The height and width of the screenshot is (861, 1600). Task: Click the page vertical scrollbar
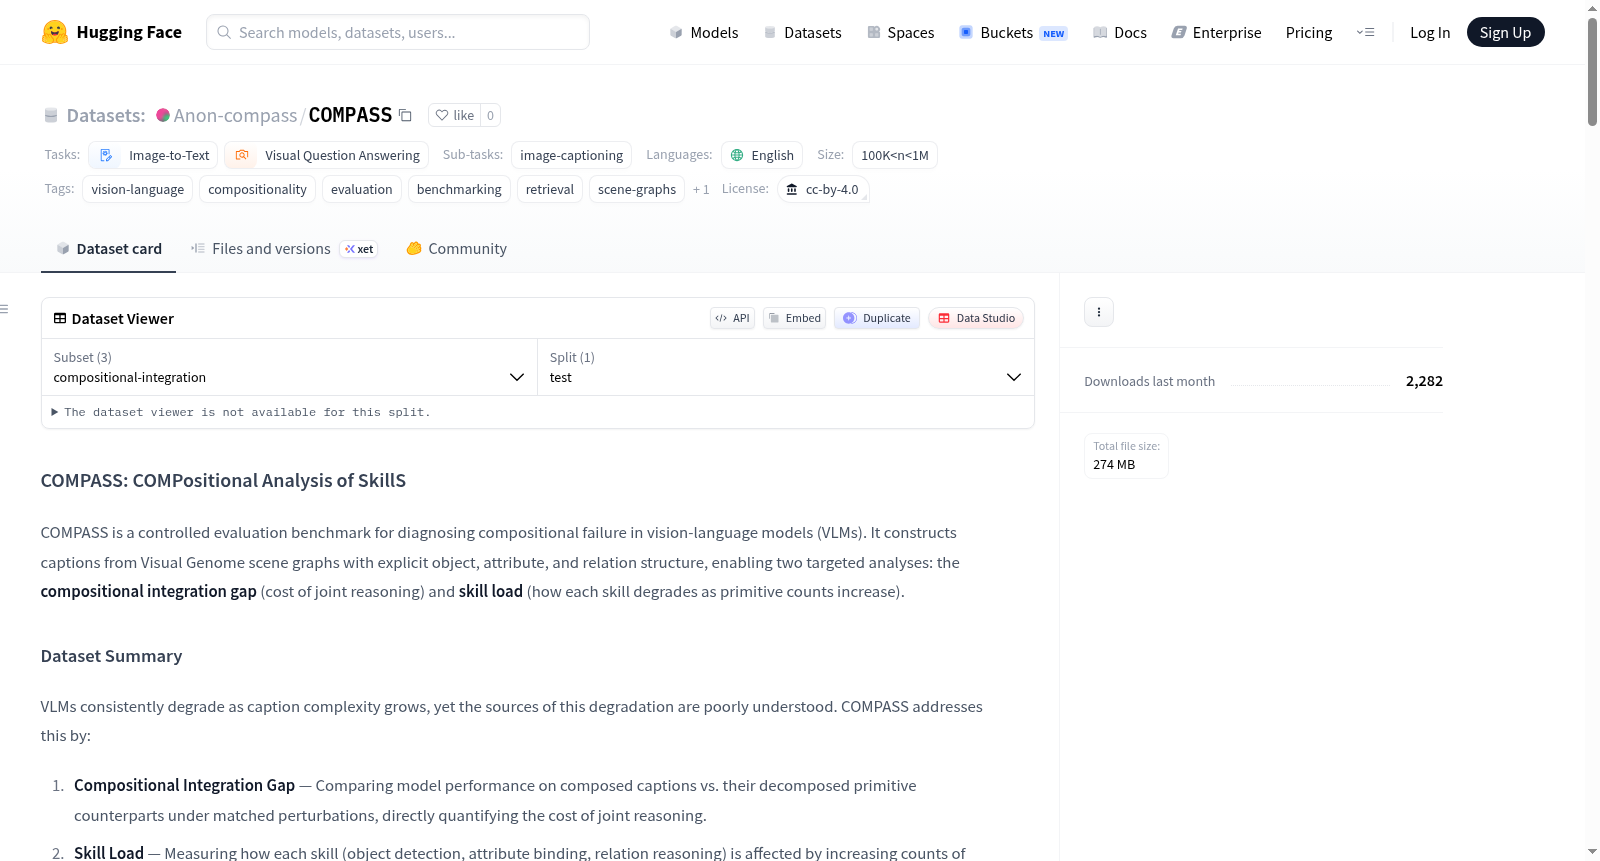(x=1592, y=70)
